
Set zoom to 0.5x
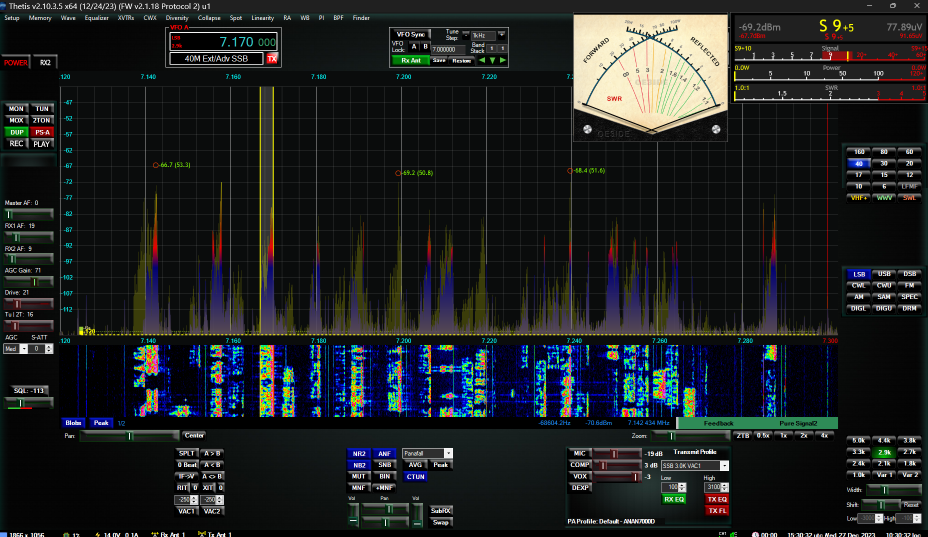(x=763, y=436)
